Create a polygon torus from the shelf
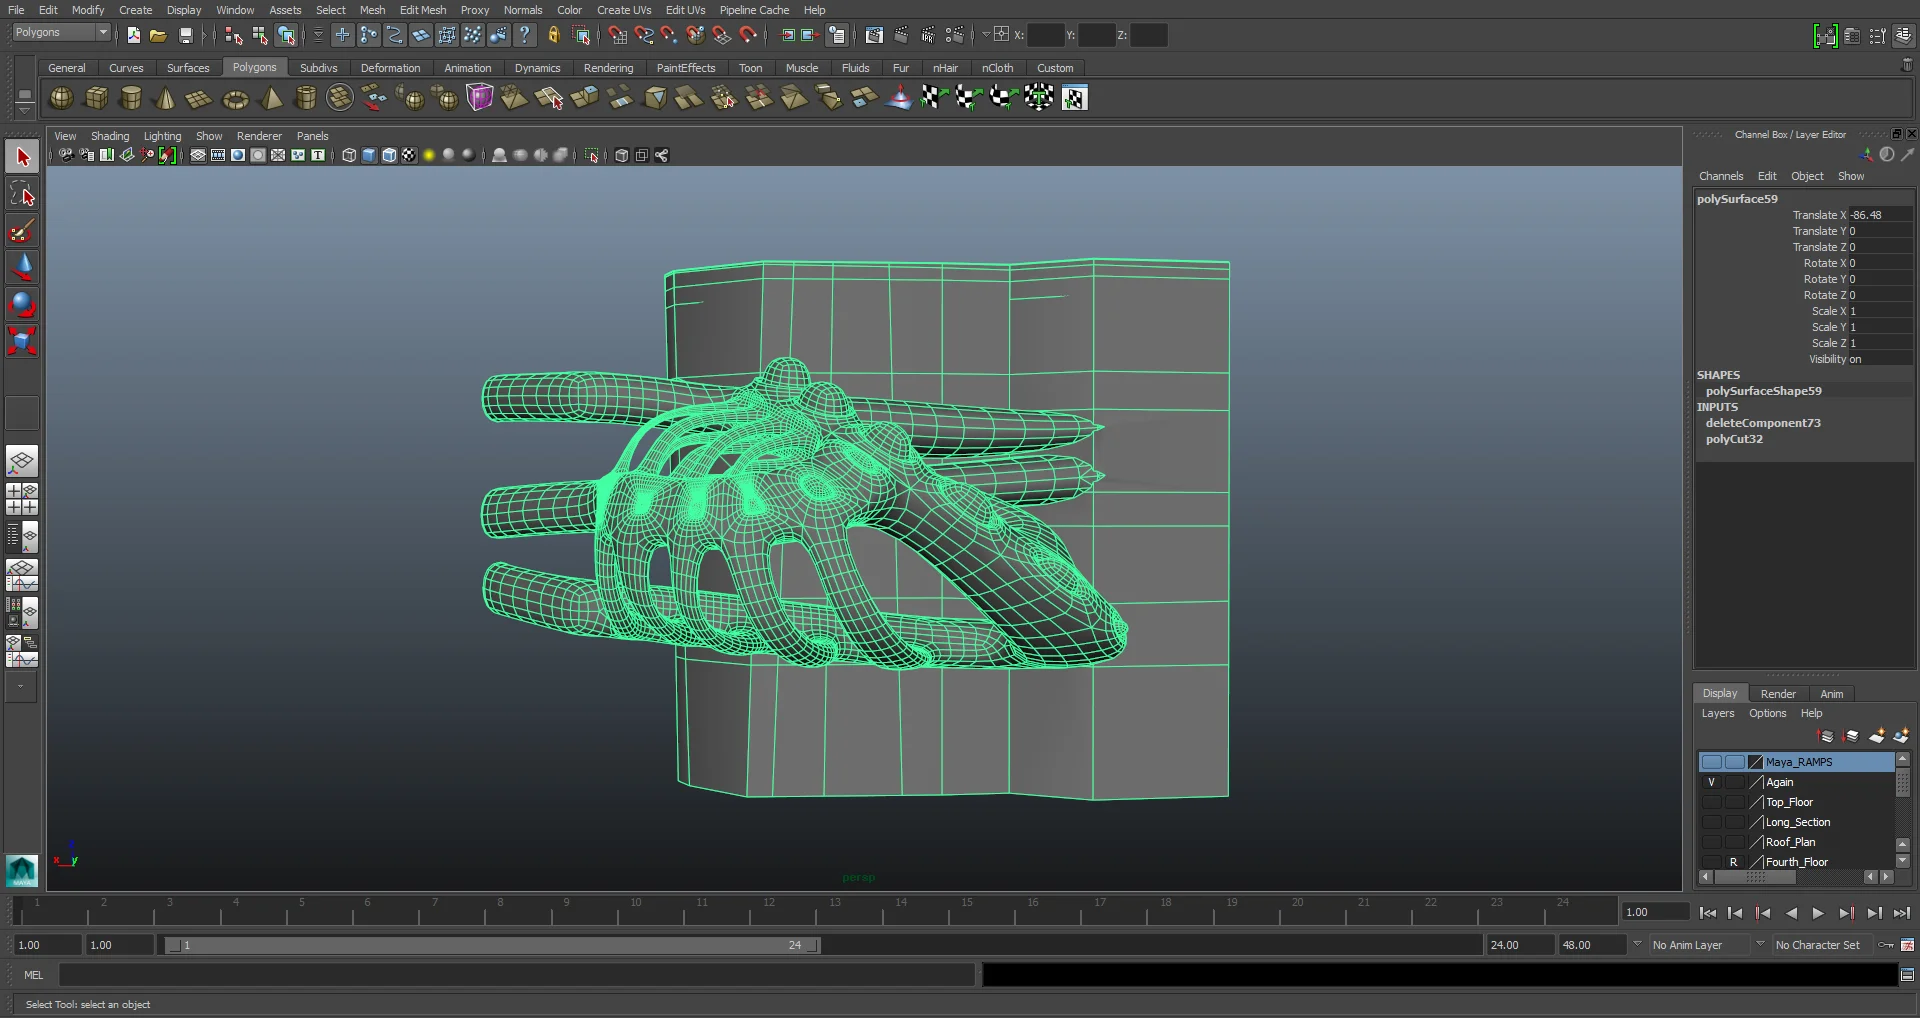1920x1018 pixels. pos(235,98)
